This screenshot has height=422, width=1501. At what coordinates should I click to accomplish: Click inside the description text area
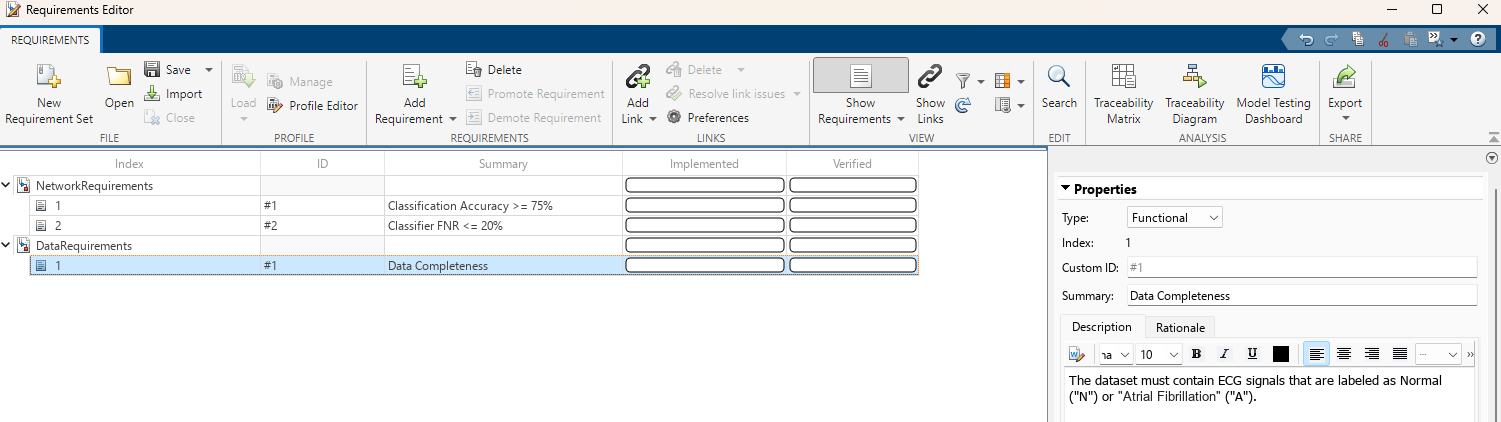pyautogui.click(x=1268, y=396)
